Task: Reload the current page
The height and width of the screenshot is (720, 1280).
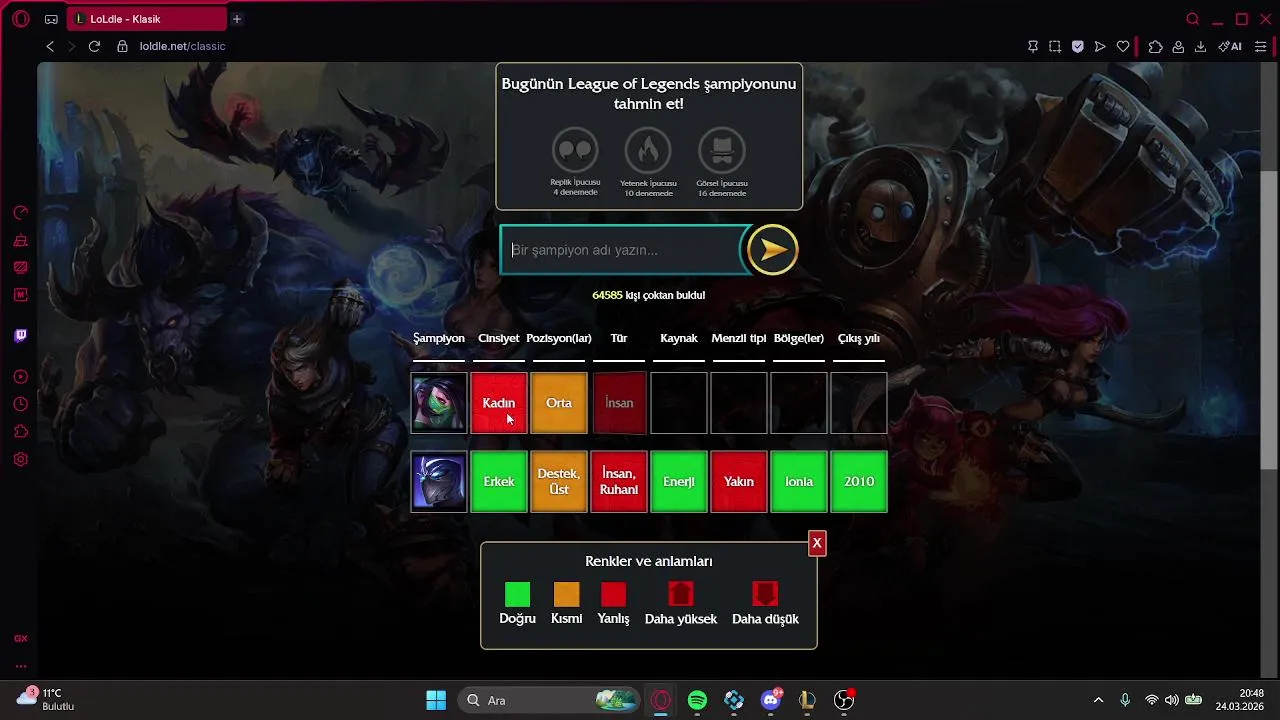Action: tap(94, 46)
